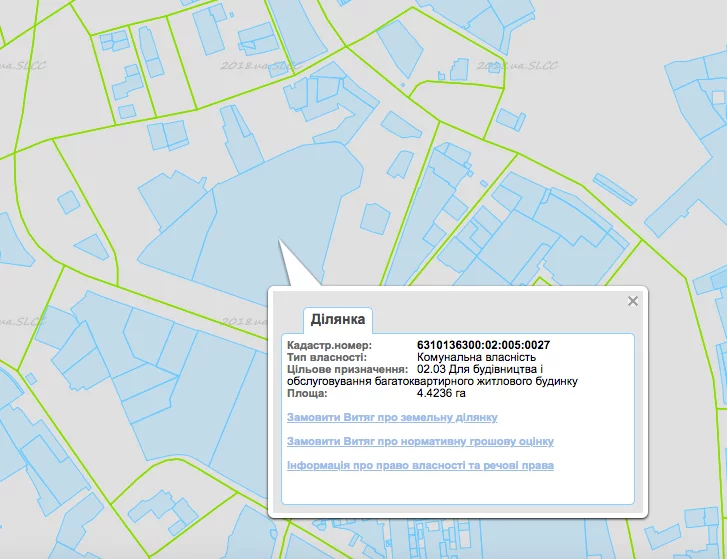
Task: Click the Кадастр.номер field label
Action: (329, 345)
